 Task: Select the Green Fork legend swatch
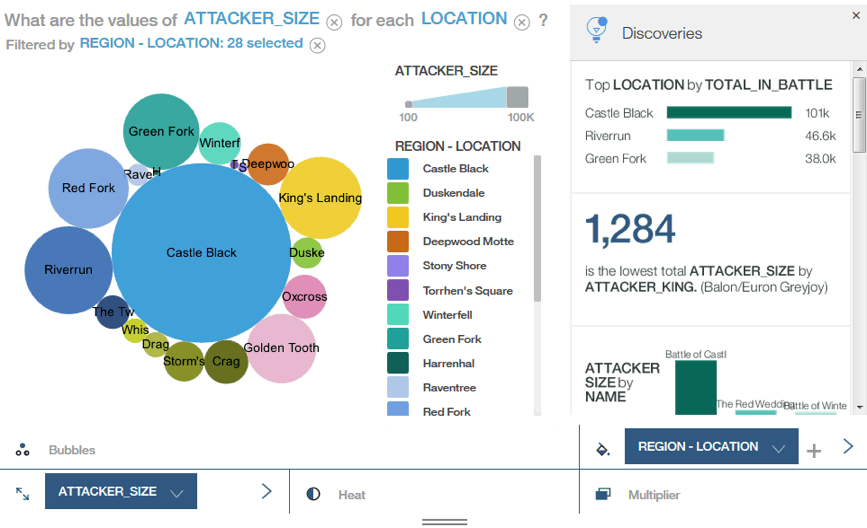[398, 339]
